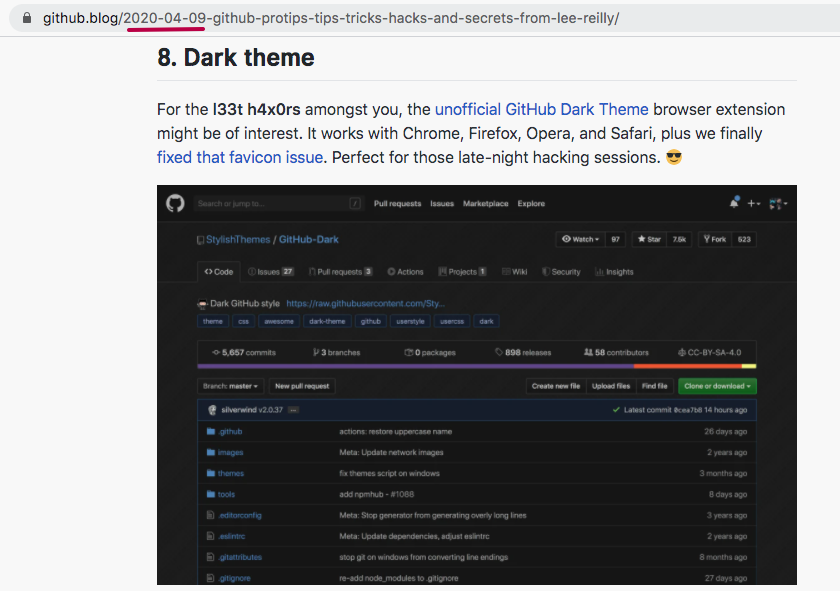Click the New pull request button

(302, 386)
